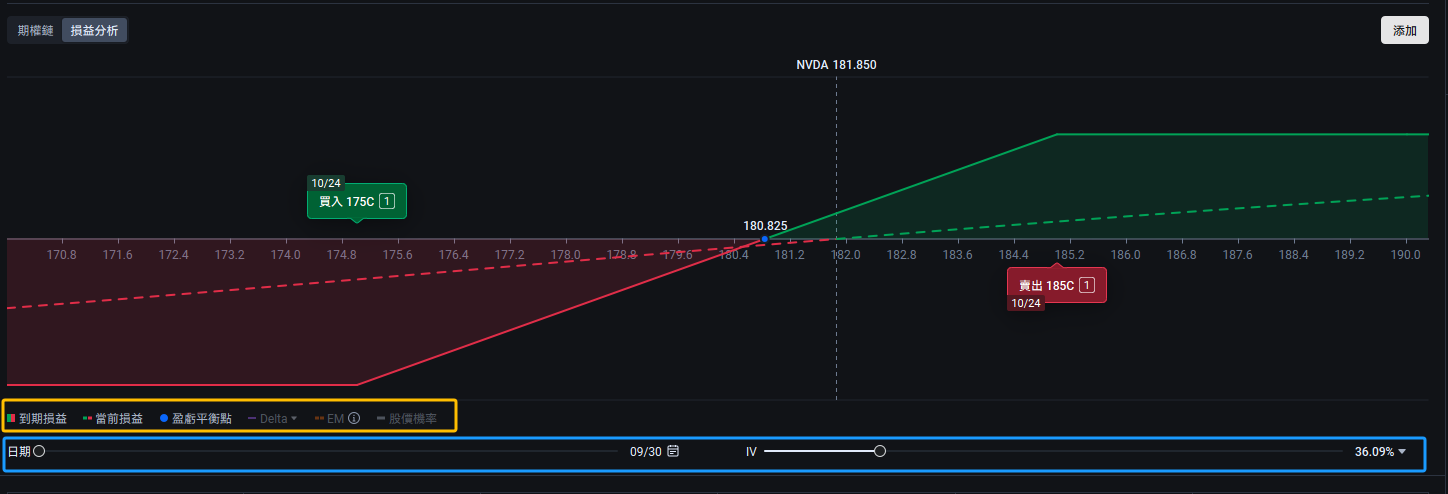Click the 當前損益 dashed-line legend icon
Screen dimensions: 1448x494
87,418
